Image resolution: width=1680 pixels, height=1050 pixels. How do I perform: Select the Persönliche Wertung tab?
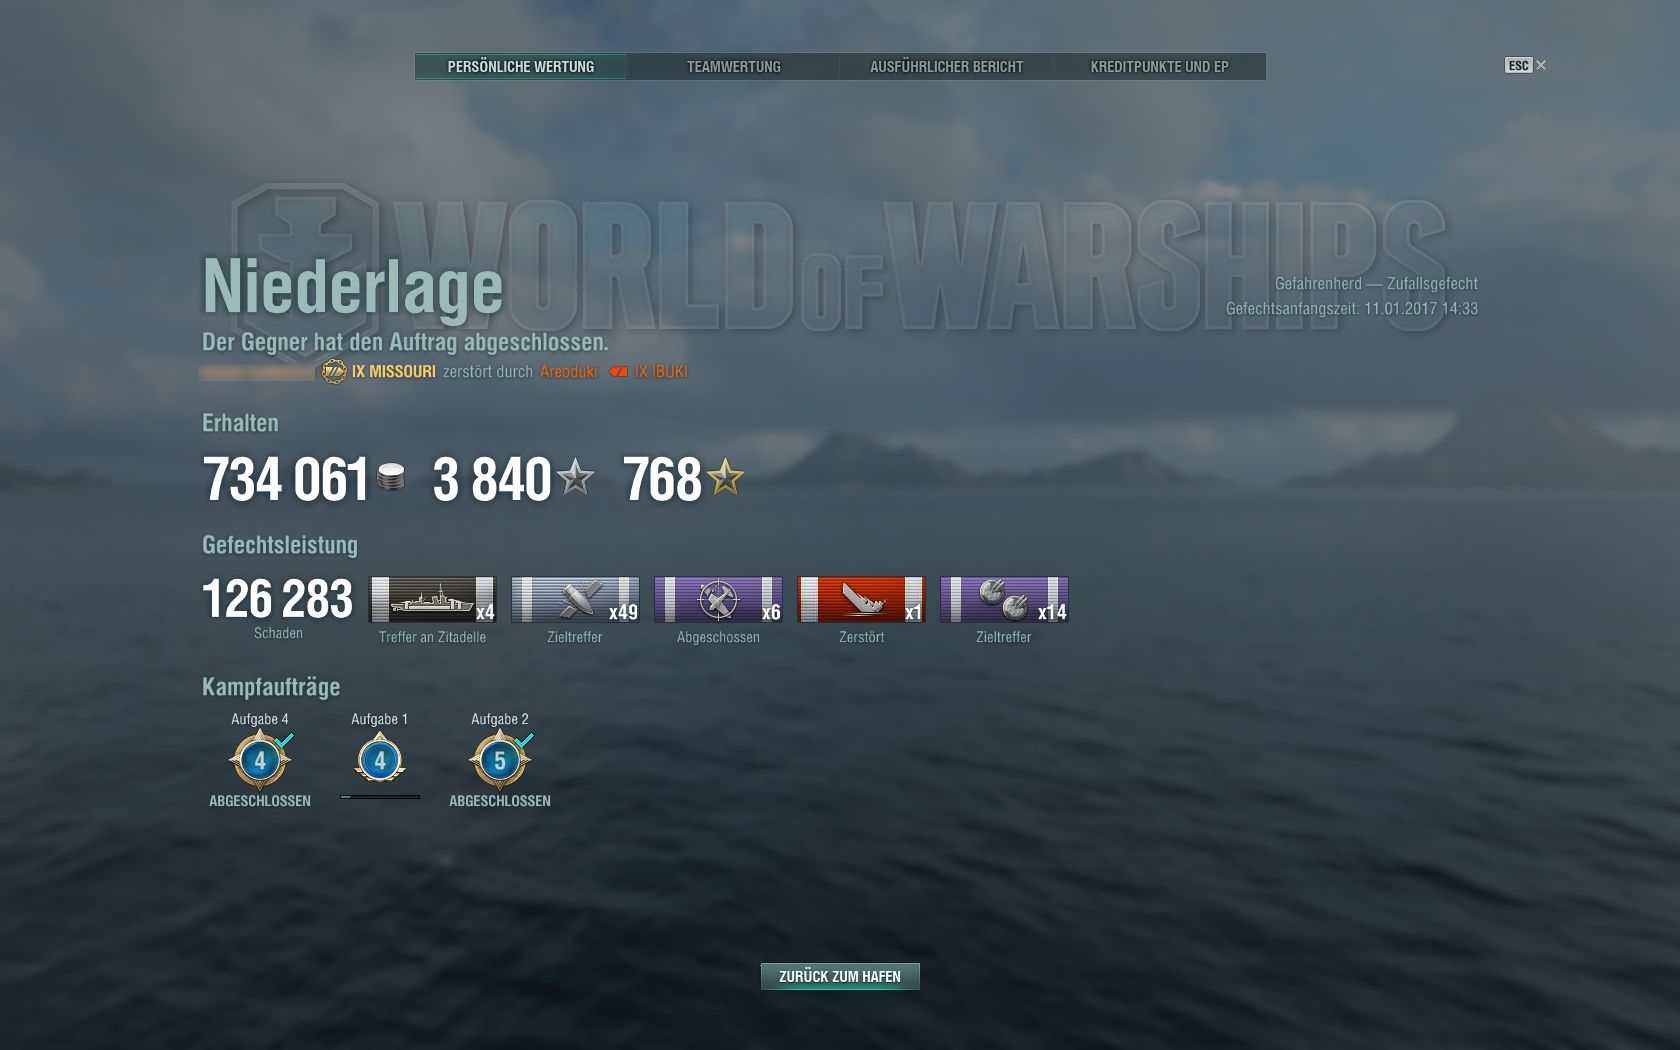click(x=521, y=67)
